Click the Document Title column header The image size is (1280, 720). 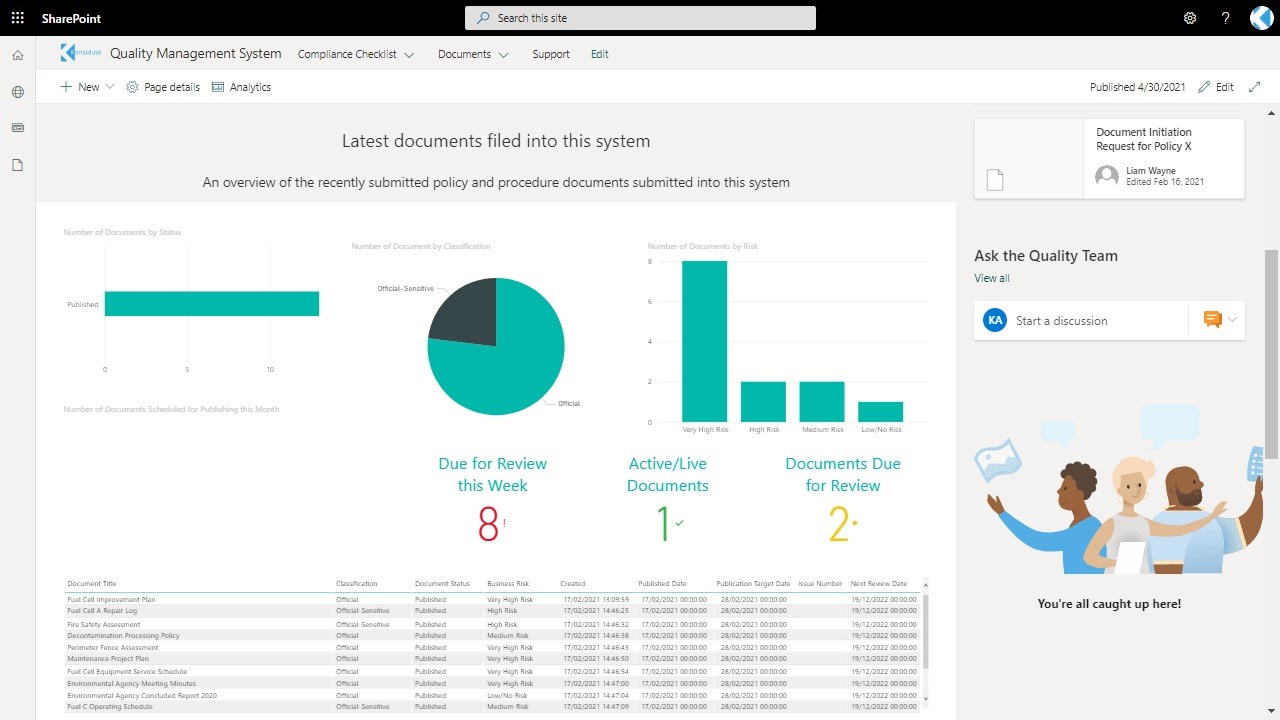coord(92,584)
